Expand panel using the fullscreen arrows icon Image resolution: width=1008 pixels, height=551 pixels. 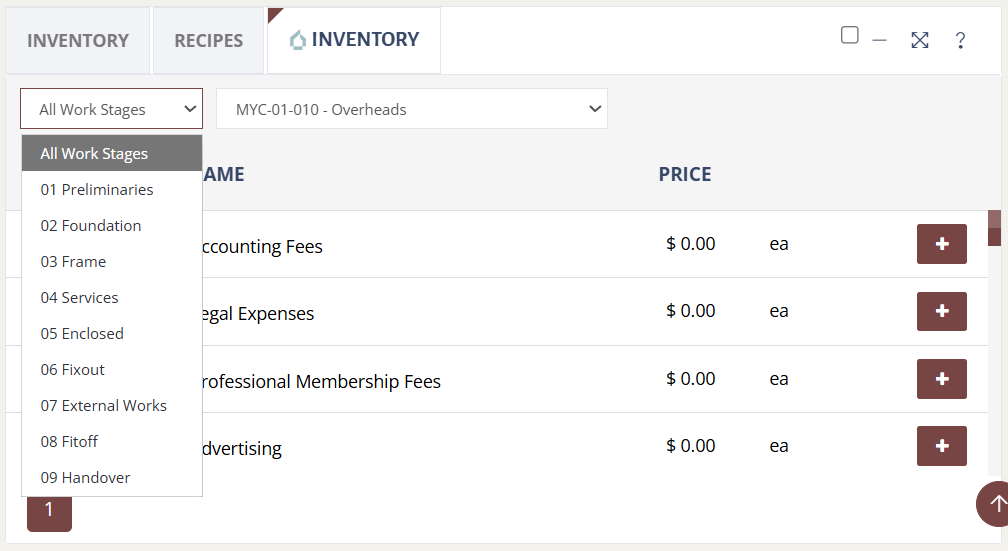920,40
